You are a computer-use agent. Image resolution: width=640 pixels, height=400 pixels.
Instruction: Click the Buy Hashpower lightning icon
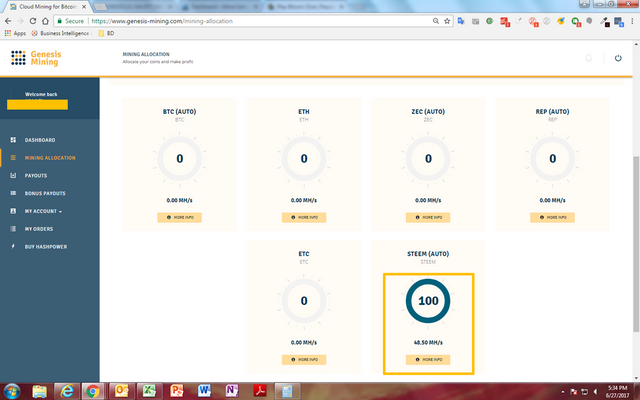tap(13, 247)
